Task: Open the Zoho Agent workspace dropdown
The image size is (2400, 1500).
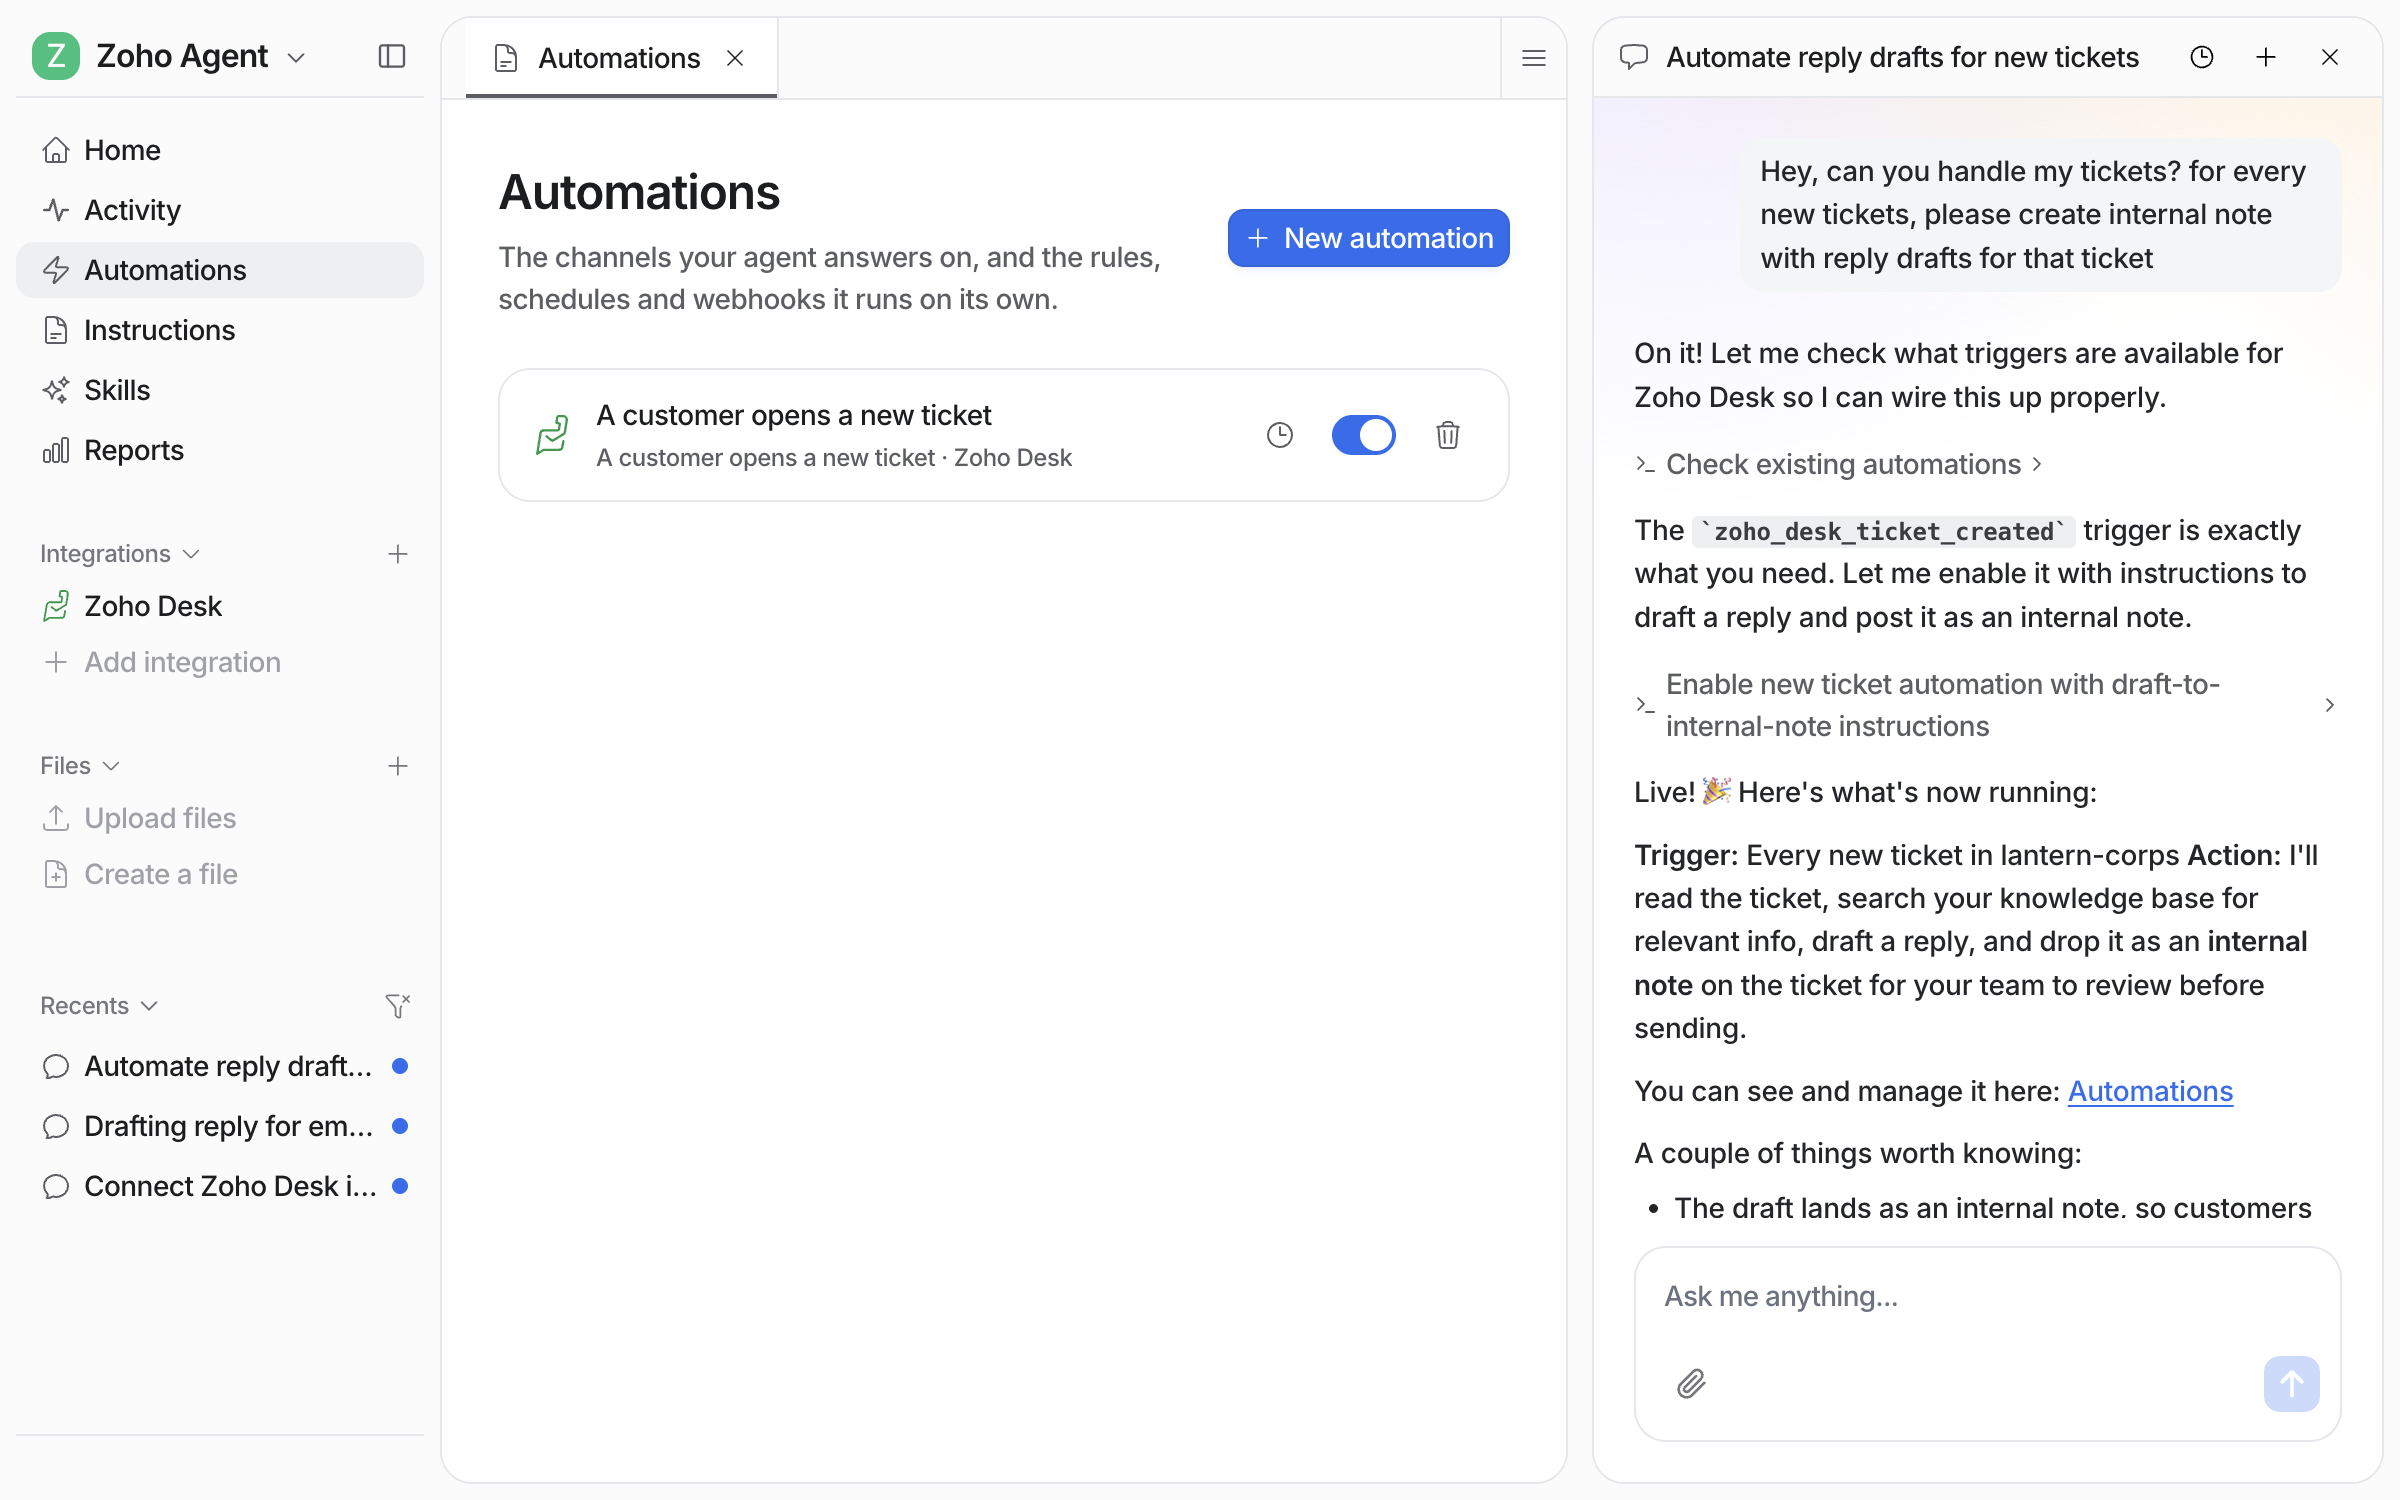Action: 296,58
